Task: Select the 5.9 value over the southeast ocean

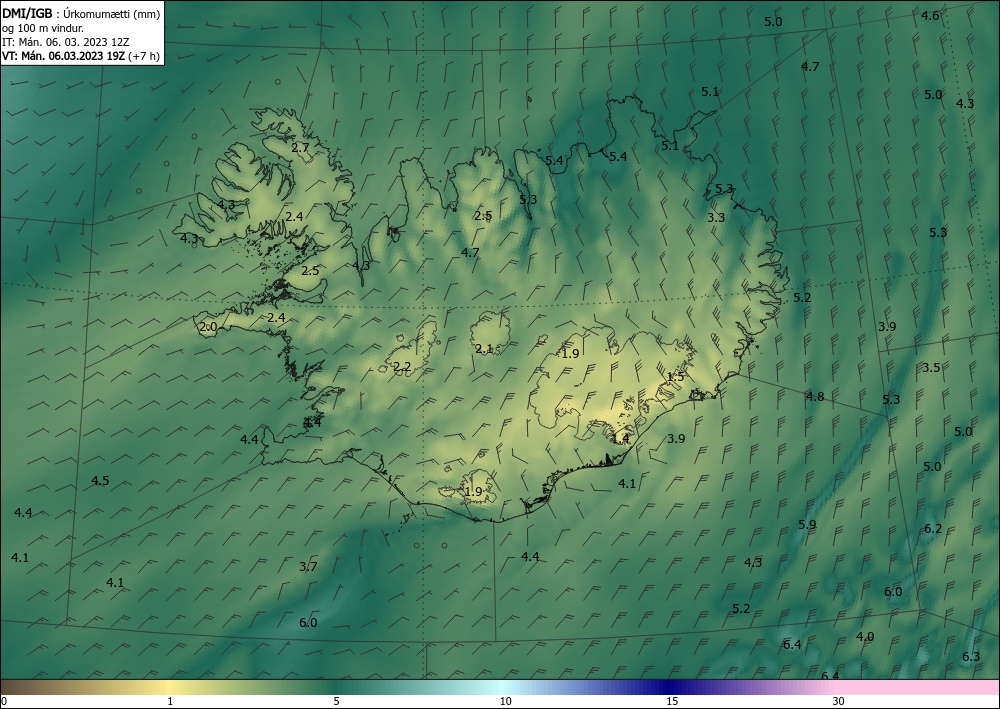Action: pyautogui.click(x=807, y=525)
